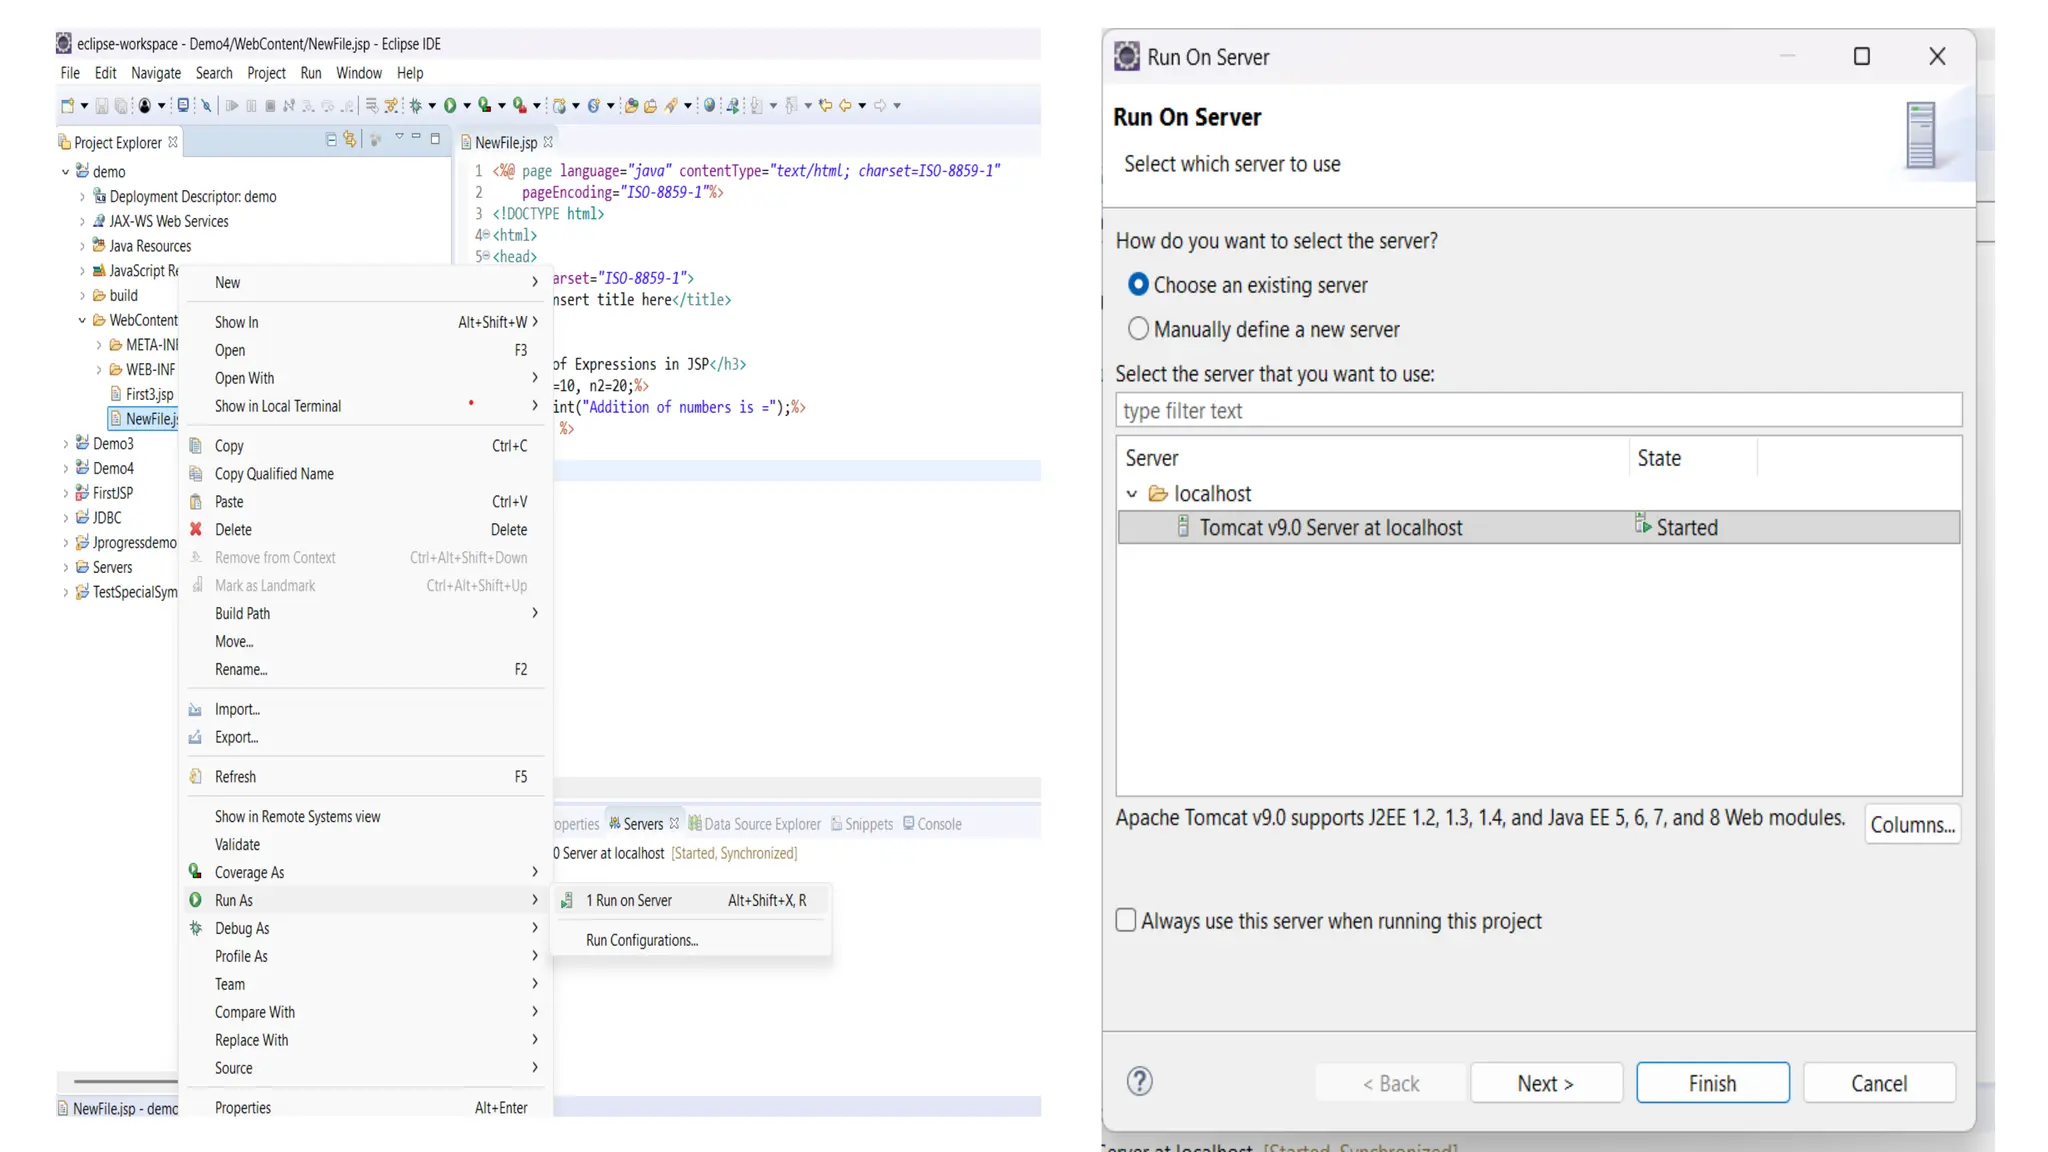Open dropdown arrow next to Run icon
Screen dimensions: 2048x1152
467,106
